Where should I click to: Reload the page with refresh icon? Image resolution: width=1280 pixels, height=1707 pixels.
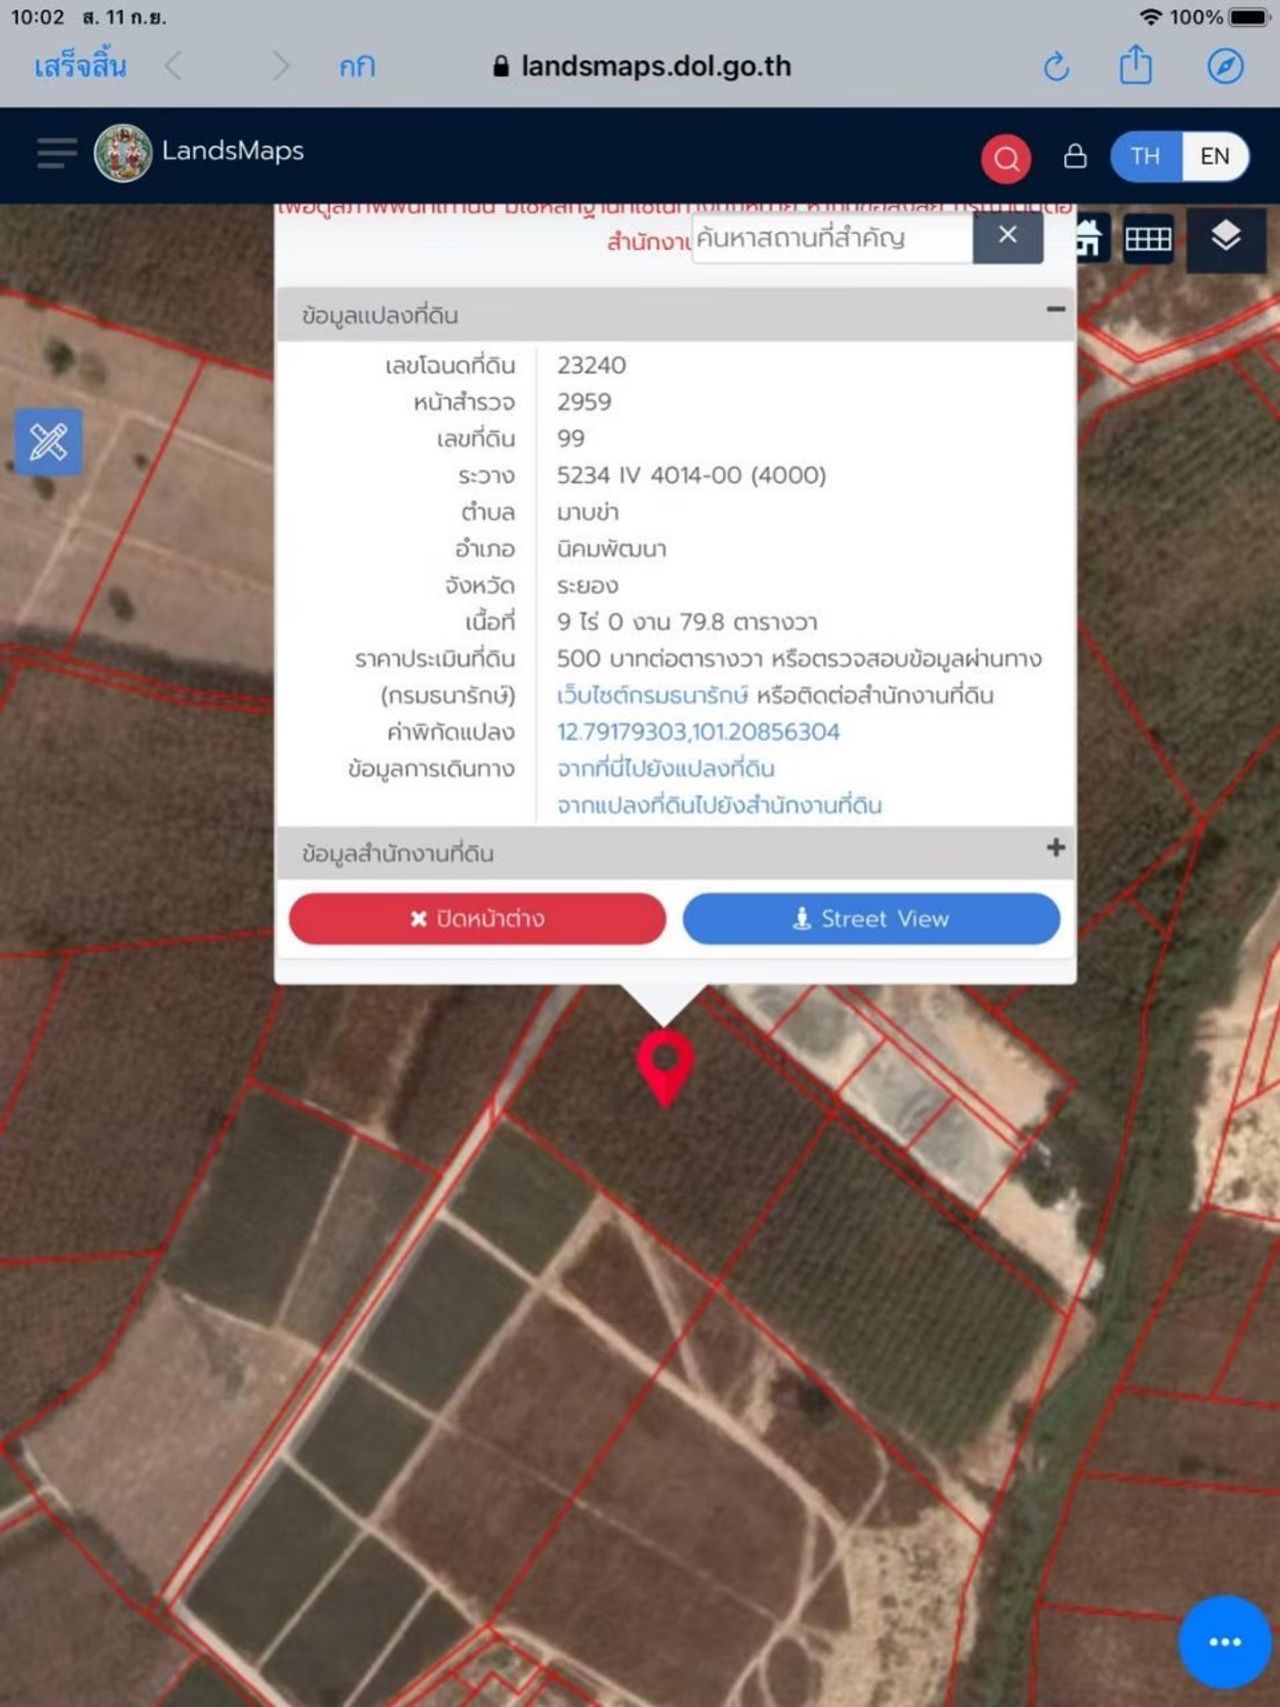(x=1056, y=67)
